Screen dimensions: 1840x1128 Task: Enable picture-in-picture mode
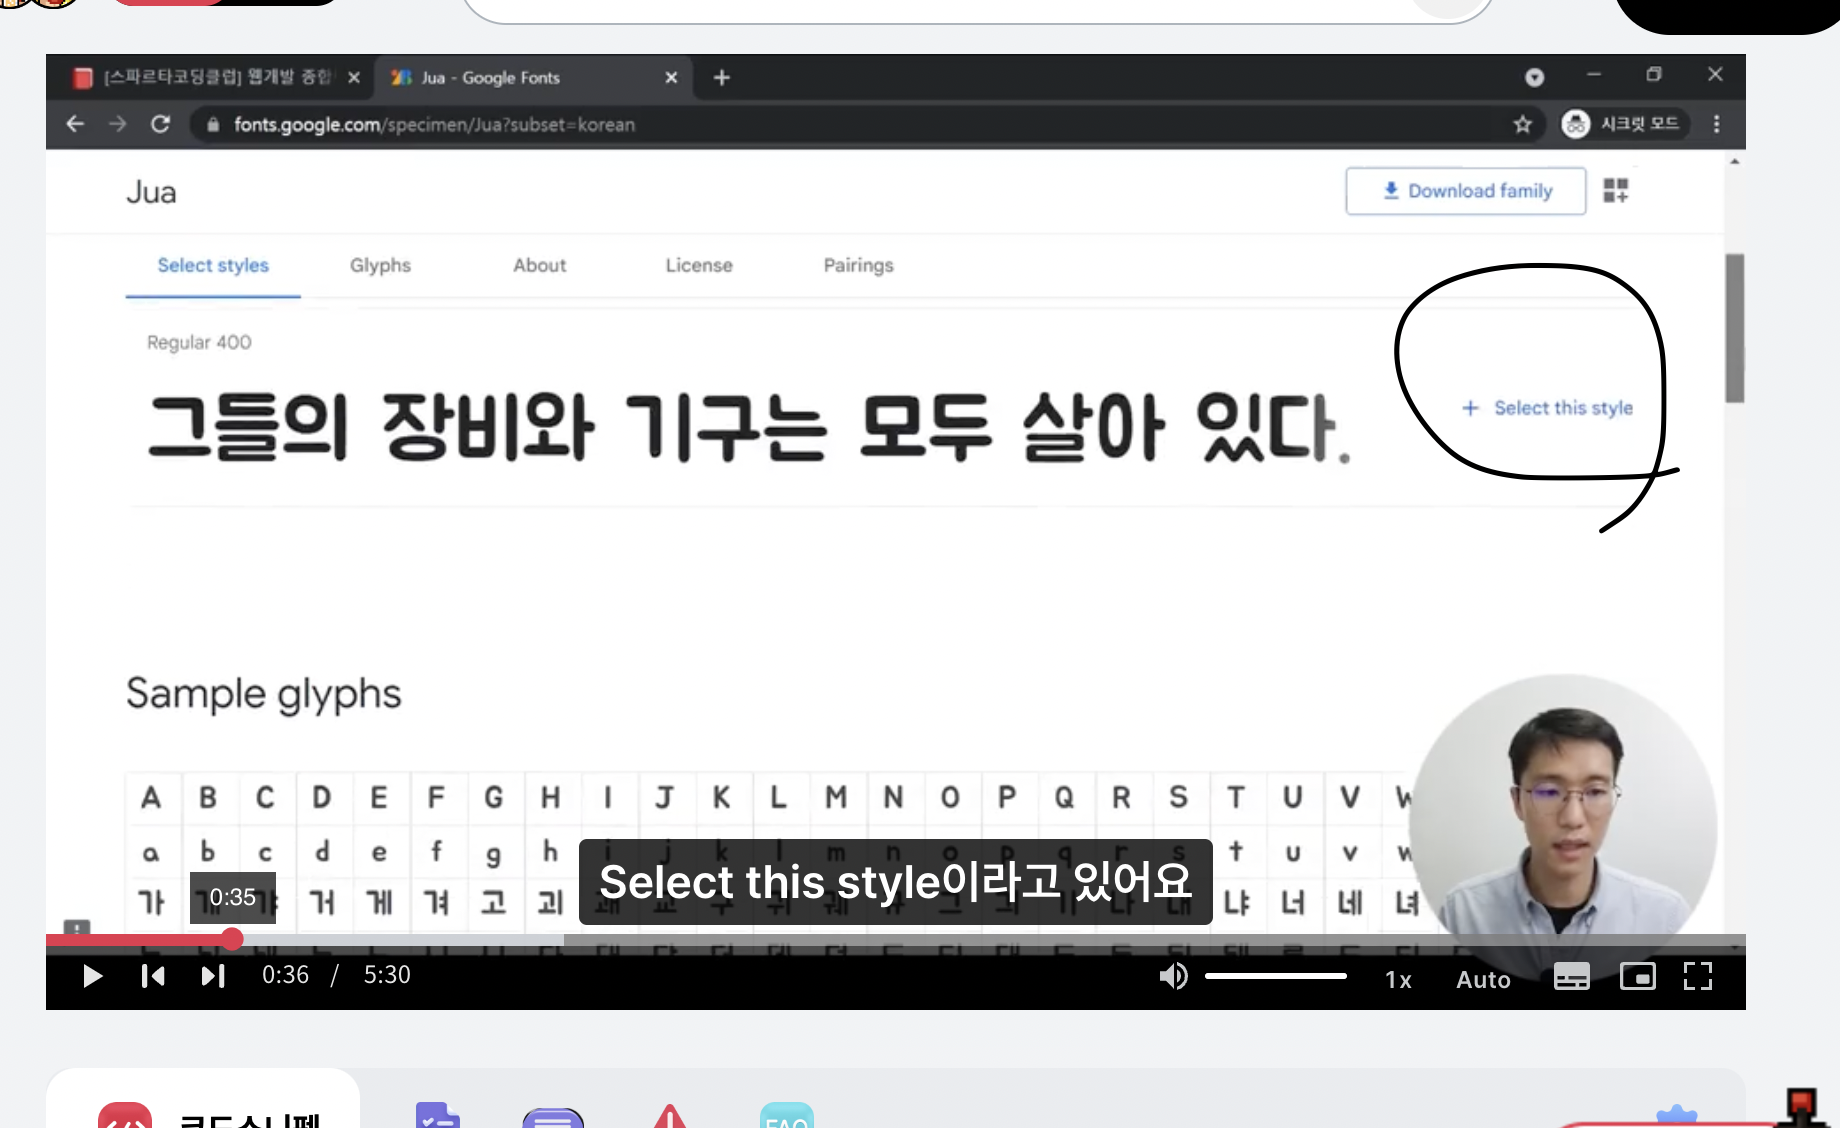click(1637, 976)
